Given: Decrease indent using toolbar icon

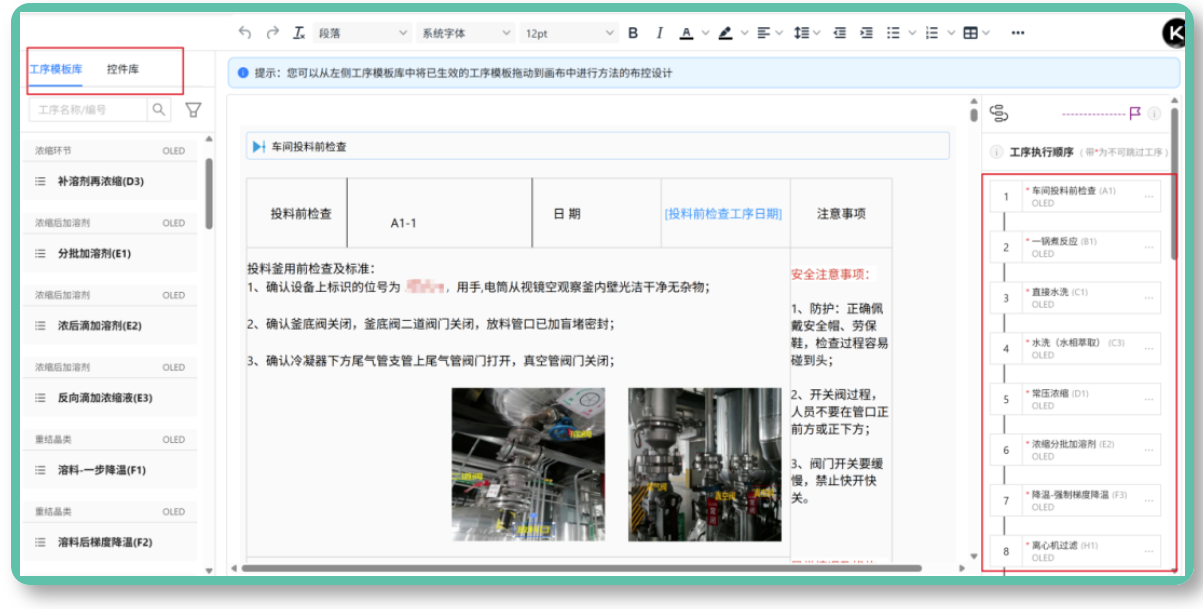Looking at the screenshot, I should (840, 33).
